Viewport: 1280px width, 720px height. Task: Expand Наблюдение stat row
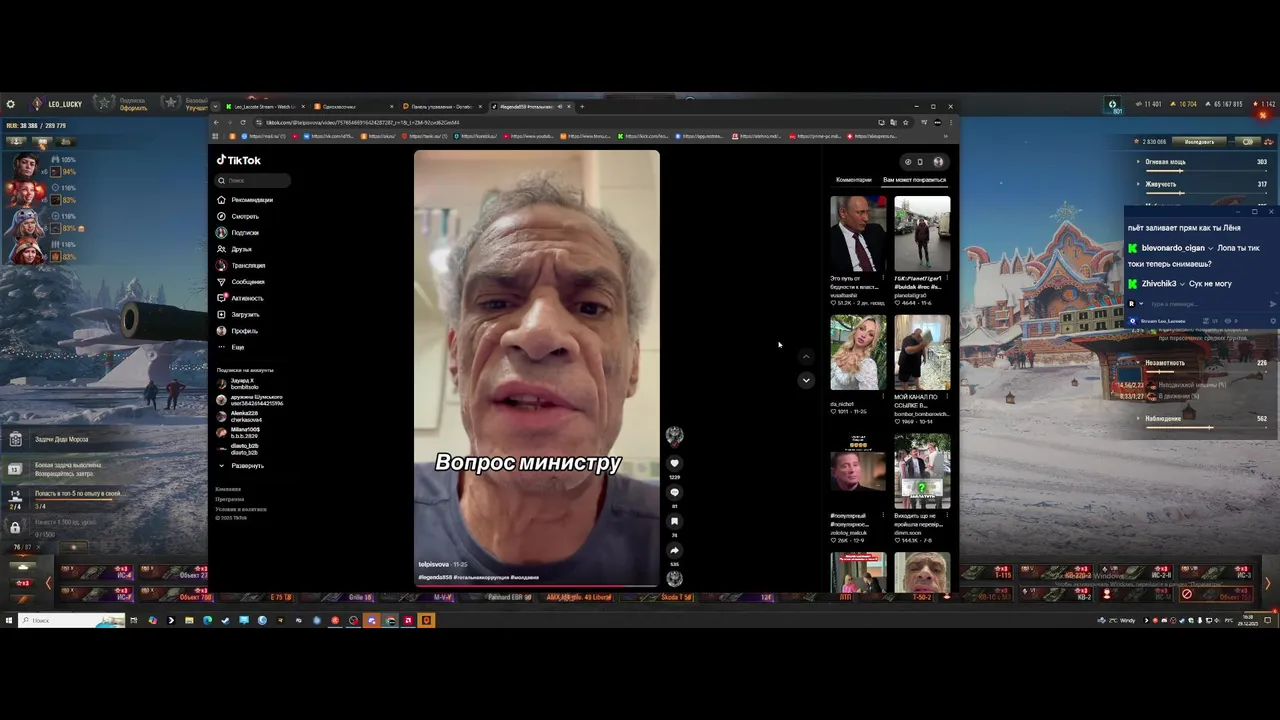(1201, 419)
